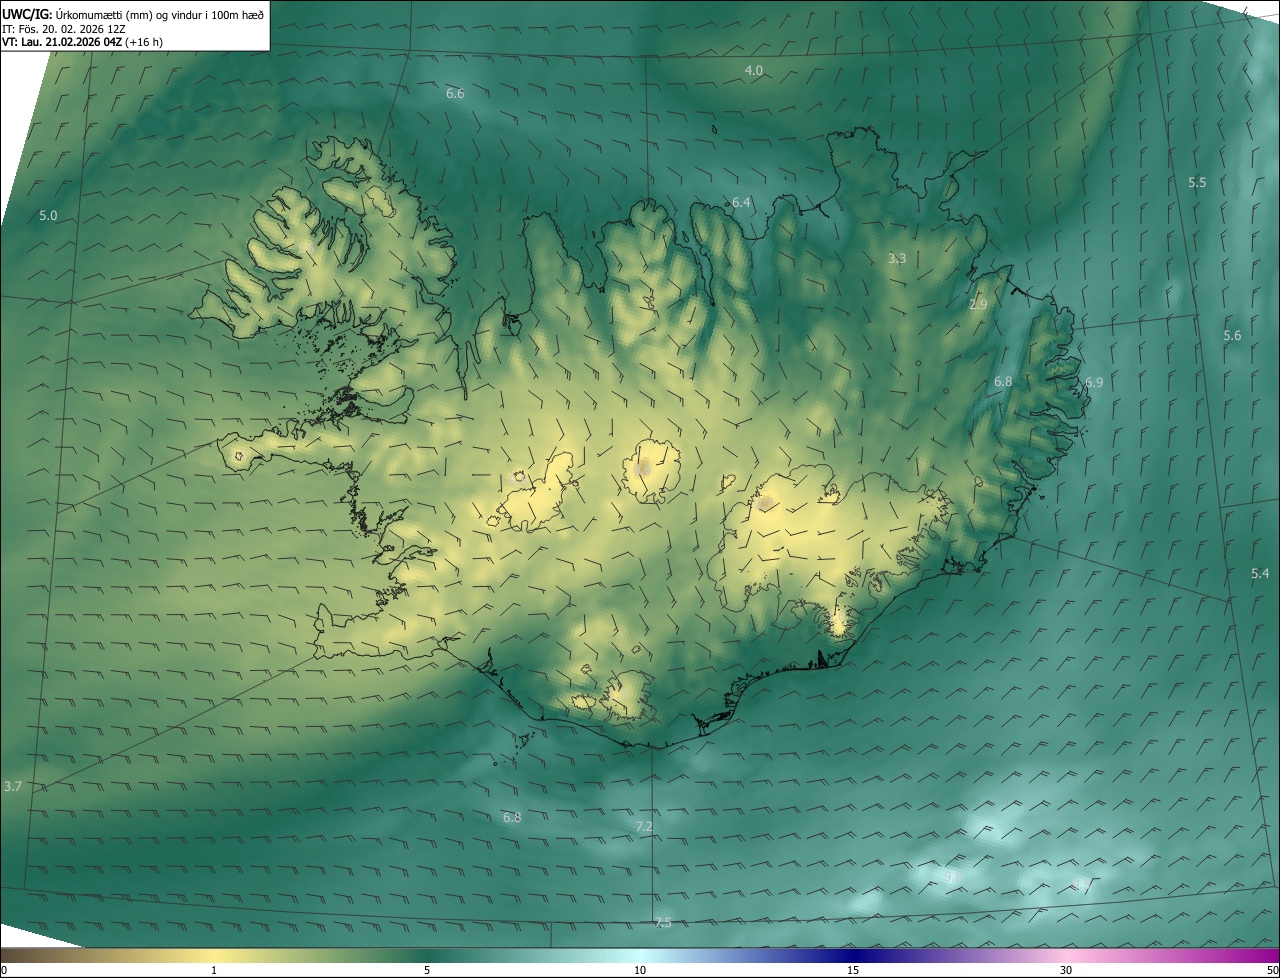
Task: Click the 4.0 value label on the map
Action: tap(754, 70)
